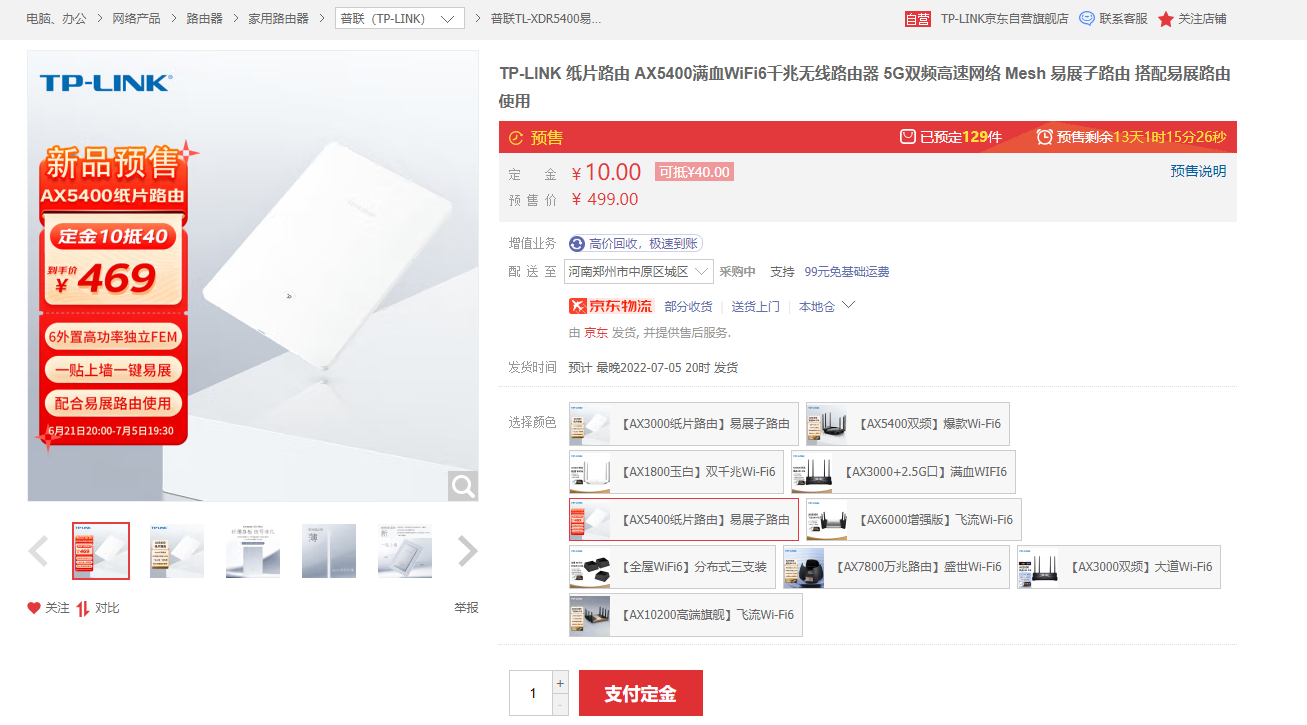The height and width of the screenshot is (725, 1307).
Task: Click 支付定金 button
Action: coord(641,693)
